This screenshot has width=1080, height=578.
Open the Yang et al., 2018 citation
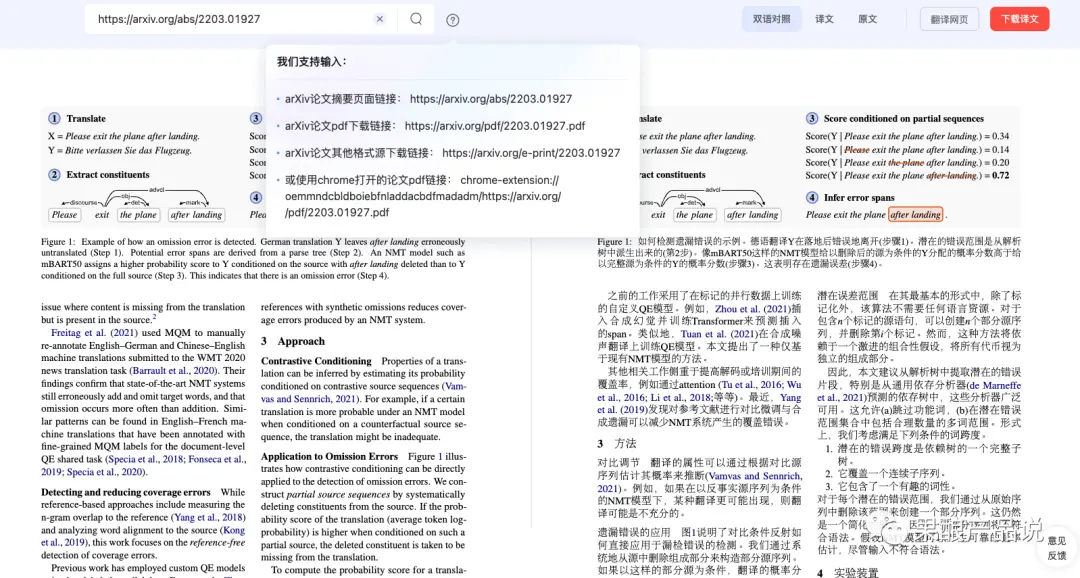(x=209, y=517)
